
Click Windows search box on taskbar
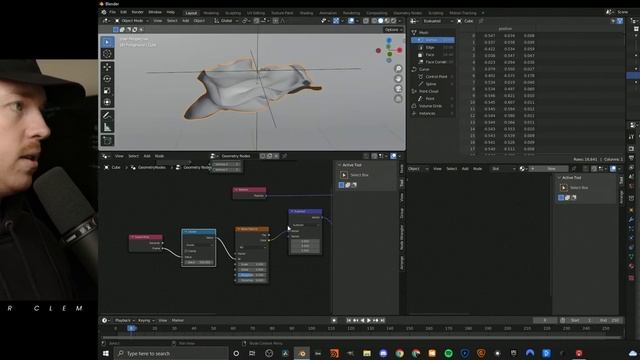171,353
